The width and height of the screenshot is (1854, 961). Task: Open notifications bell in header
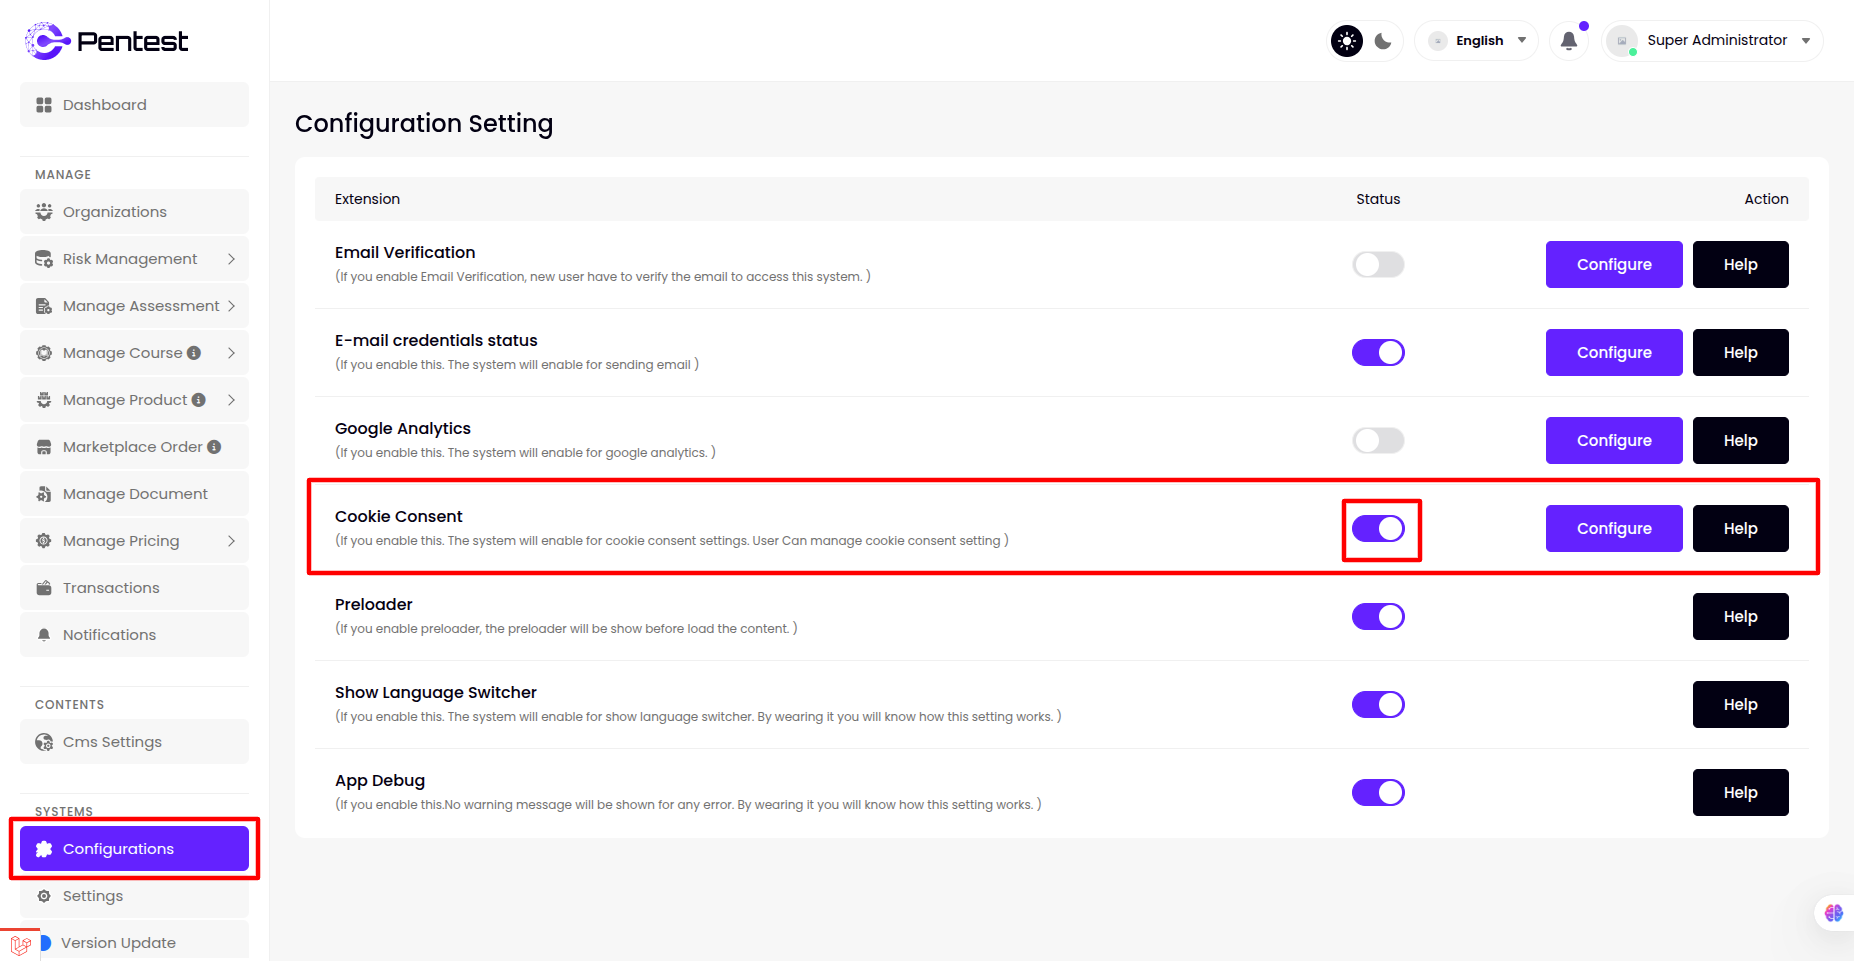point(1569,41)
